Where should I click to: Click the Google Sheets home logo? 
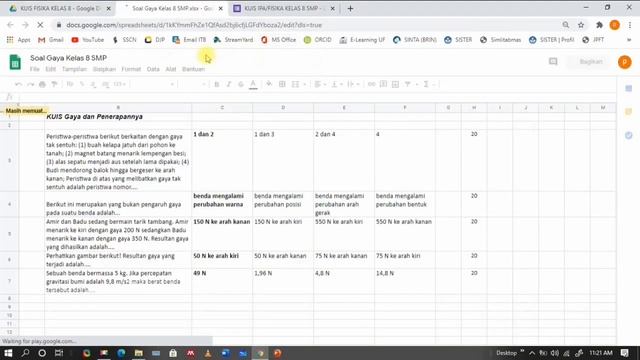tap(15, 62)
